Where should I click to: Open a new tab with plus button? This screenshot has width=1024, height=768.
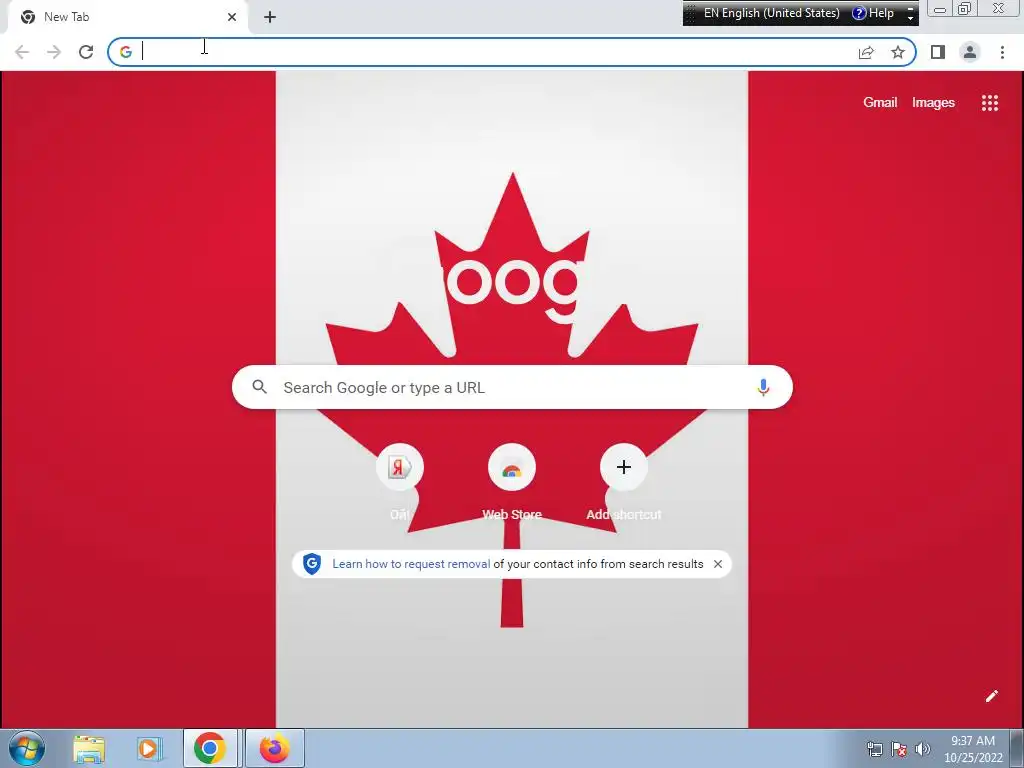(x=270, y=17)
